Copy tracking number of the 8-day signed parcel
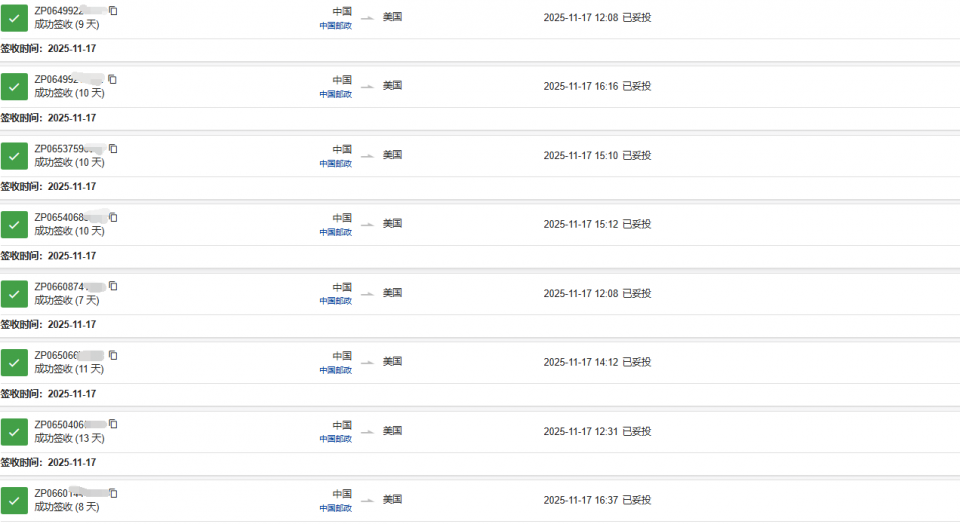Image resolution: width=960 pixels, height=524 pixels. [x=113, y=493]
